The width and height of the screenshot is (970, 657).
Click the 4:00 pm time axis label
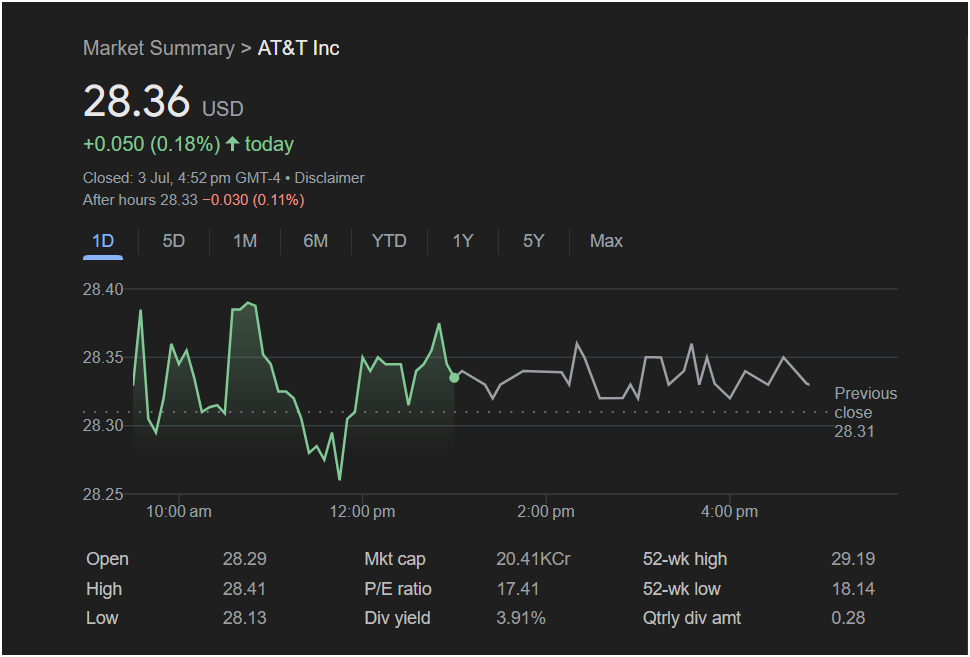pos(729,512)
